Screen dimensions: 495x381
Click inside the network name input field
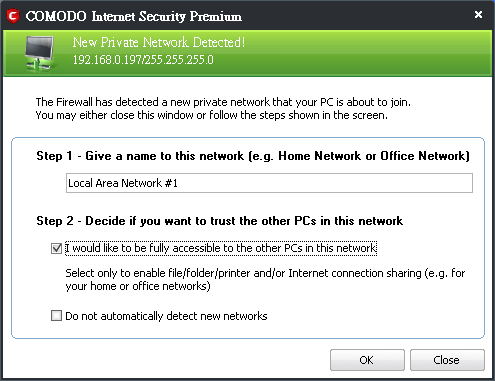(269, 183)
